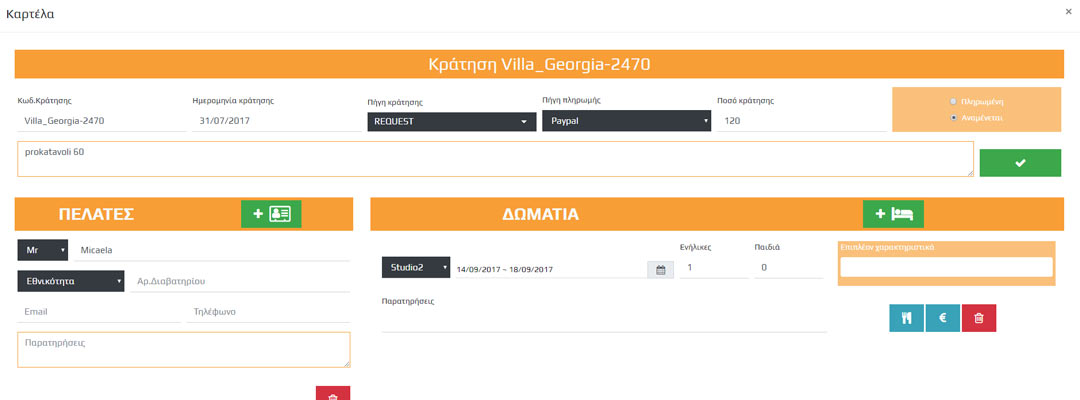Expand the Paypal payment source dropdown

click(626, 121)
